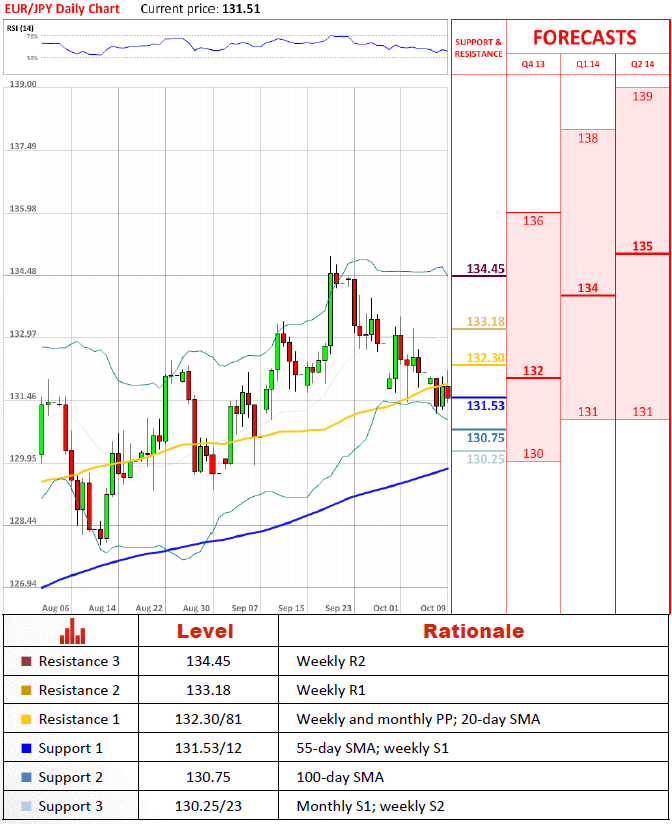Screen dimensions: 672x824
Task: Click the Support 2 steel-blue color swatch
Action: pyautogui.click(x=26, y=777)
